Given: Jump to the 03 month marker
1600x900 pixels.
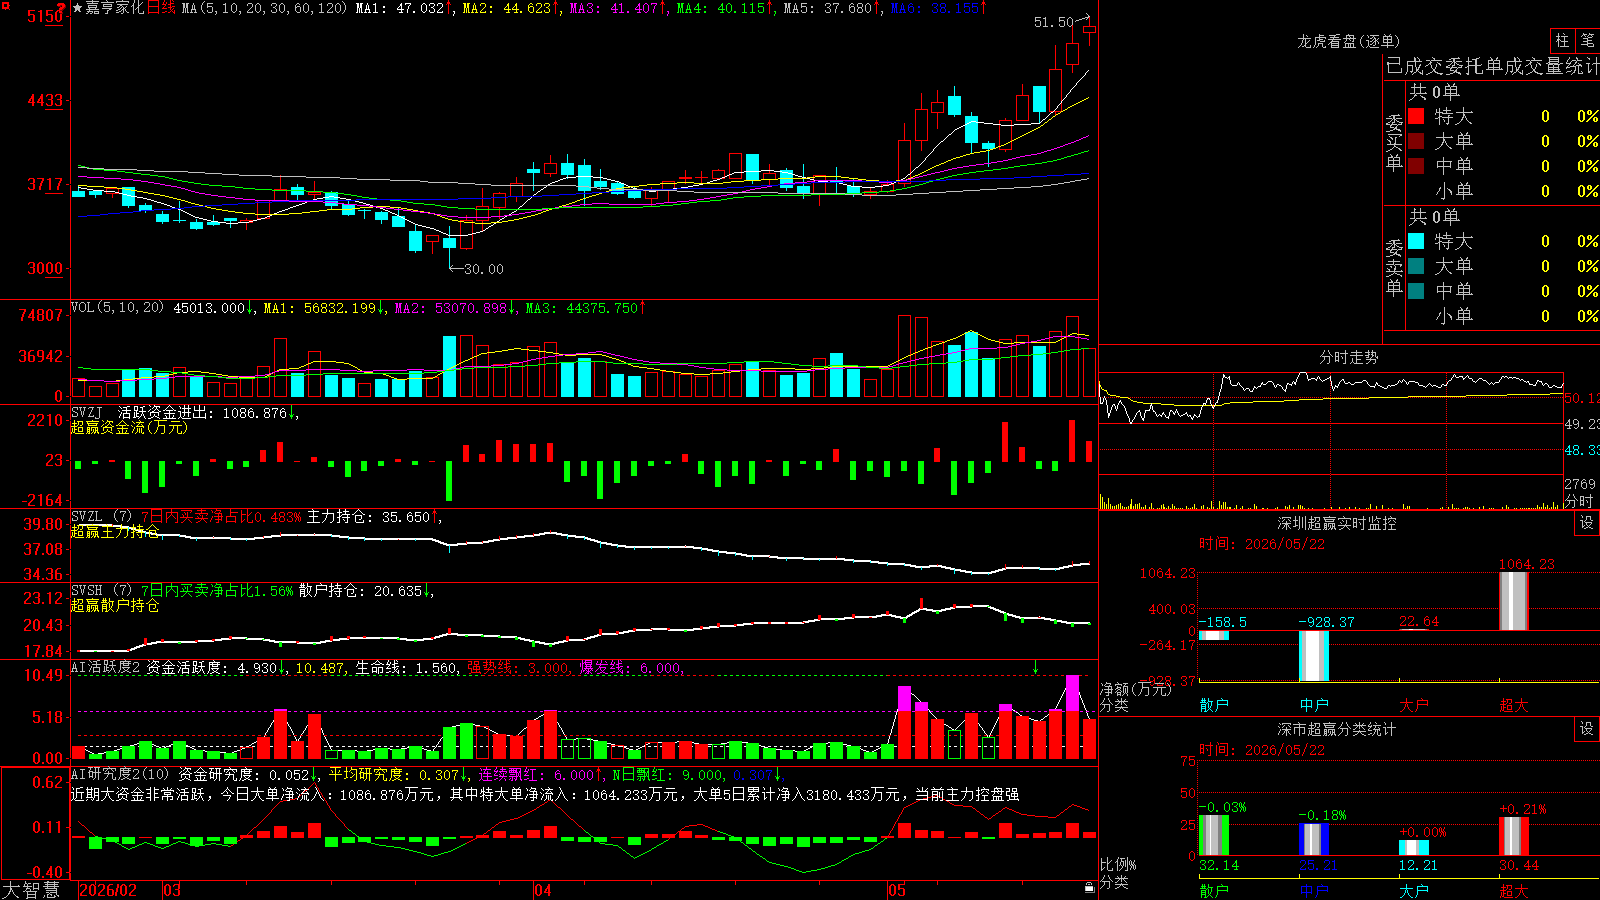Looking at the screenshot, I should pos(172,890).
